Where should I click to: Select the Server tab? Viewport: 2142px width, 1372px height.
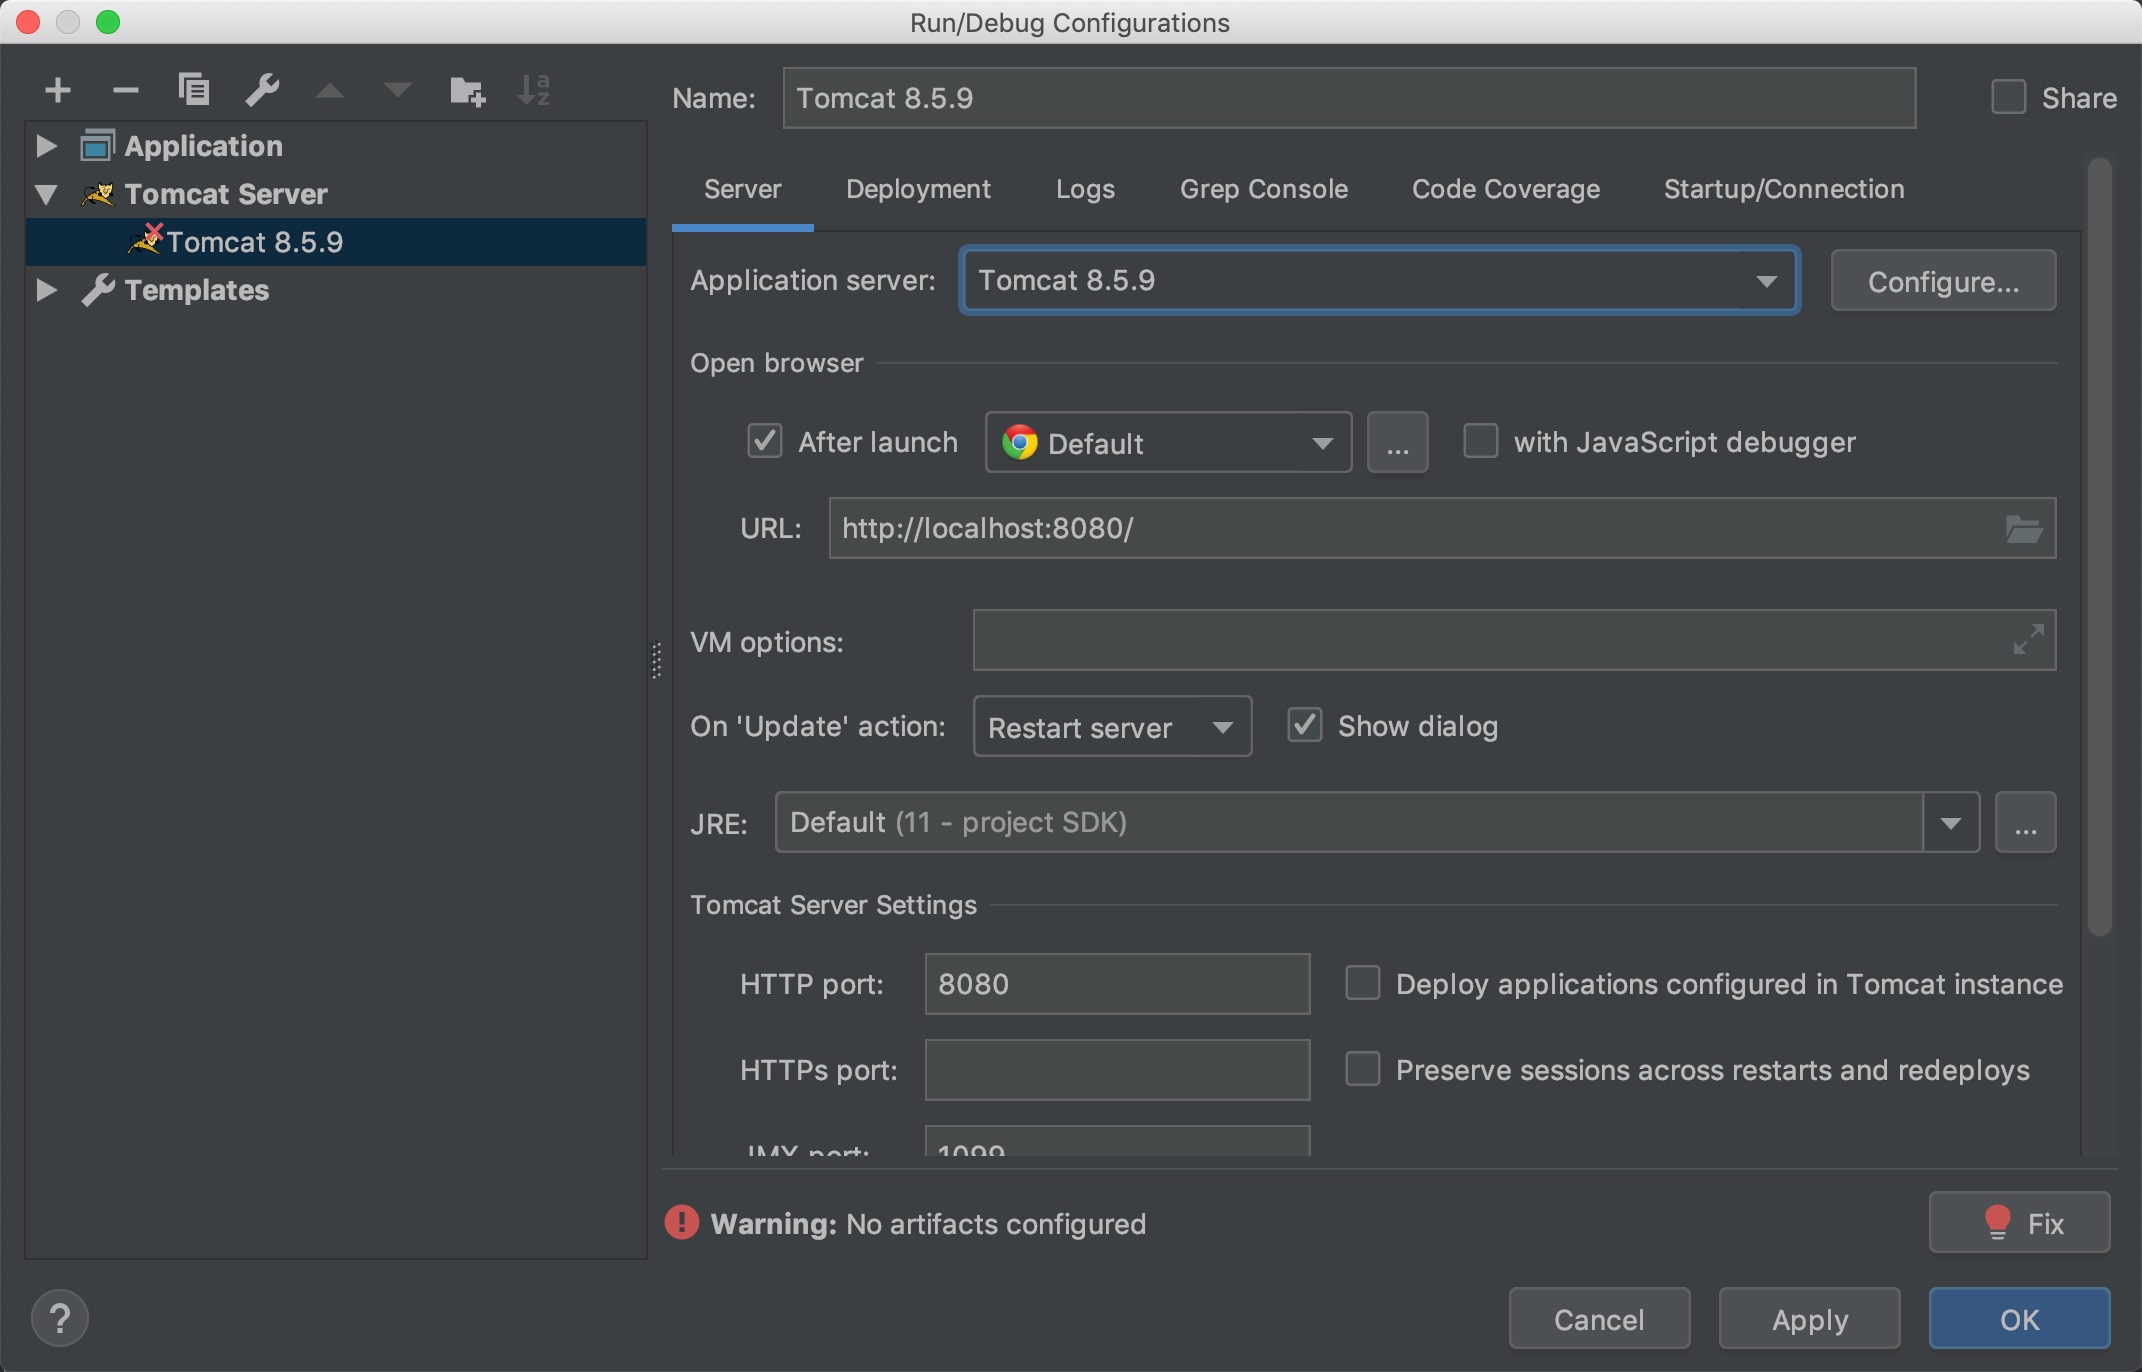pos(743,189)
